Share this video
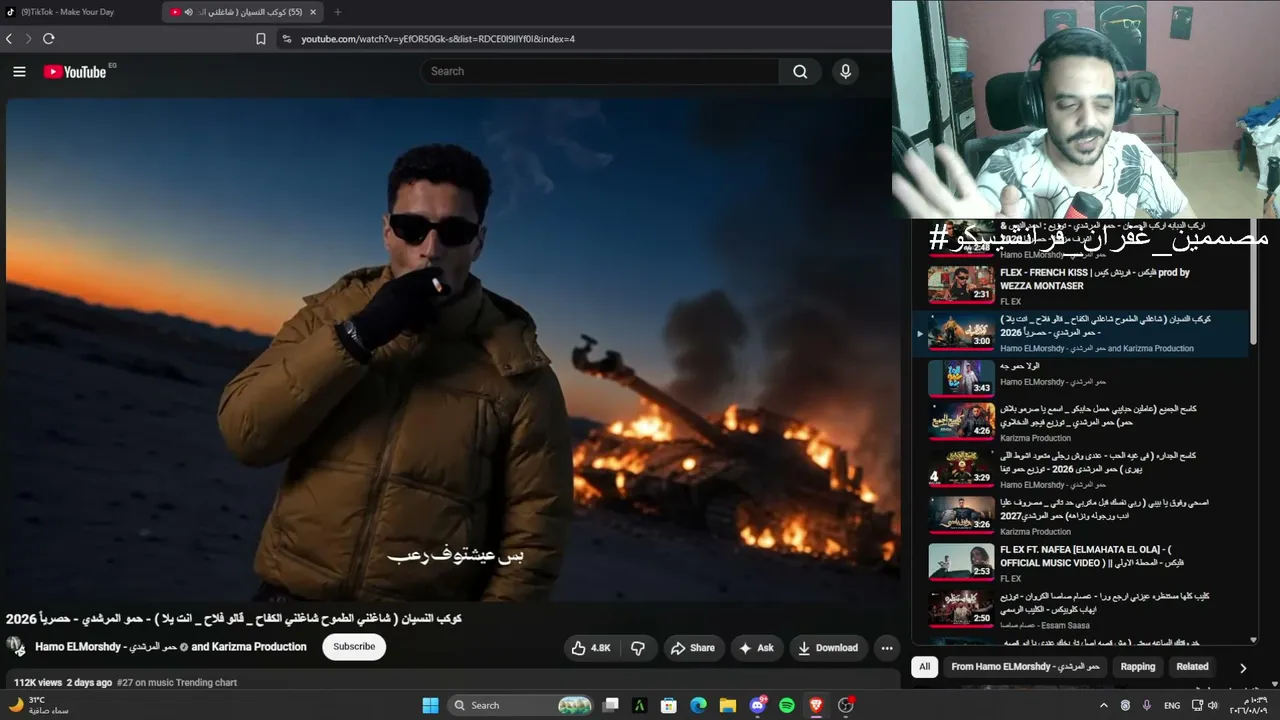 point(693,648)
